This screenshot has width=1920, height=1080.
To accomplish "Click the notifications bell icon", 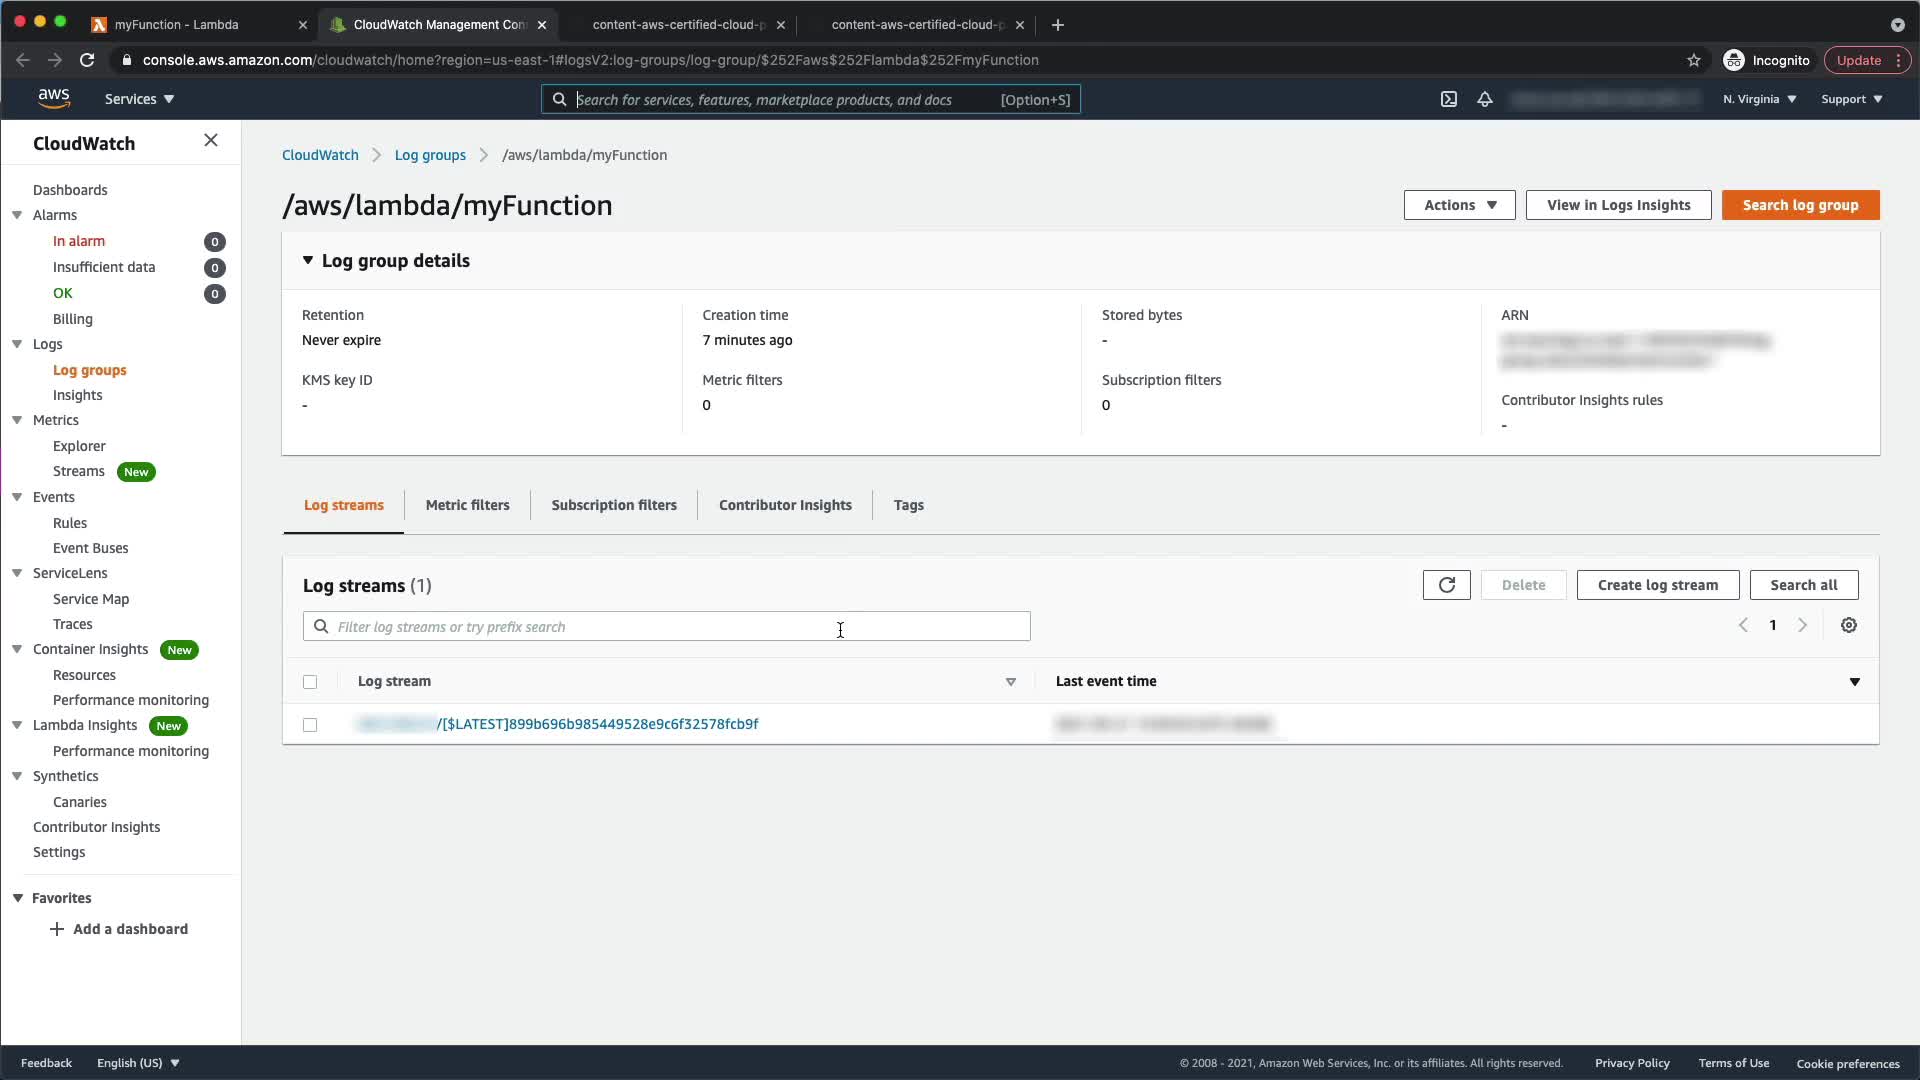I will (x=1484, y=99).
